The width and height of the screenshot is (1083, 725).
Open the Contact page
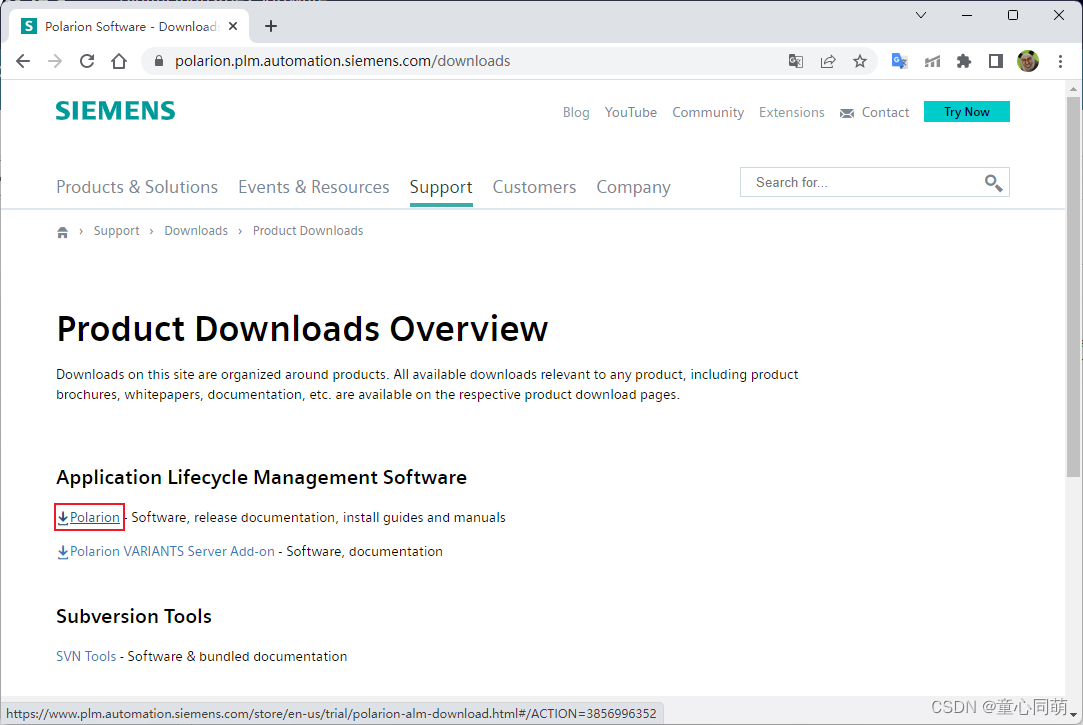coord(885,112)
